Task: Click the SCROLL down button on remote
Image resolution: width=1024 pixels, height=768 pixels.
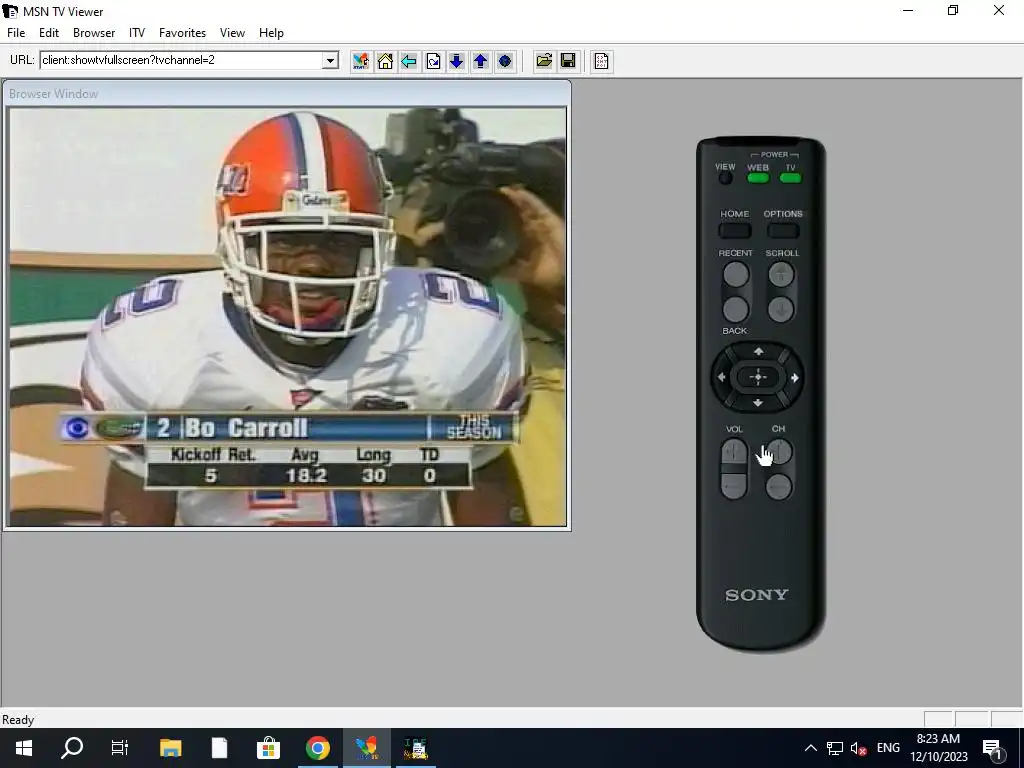Action: [781, 309]
